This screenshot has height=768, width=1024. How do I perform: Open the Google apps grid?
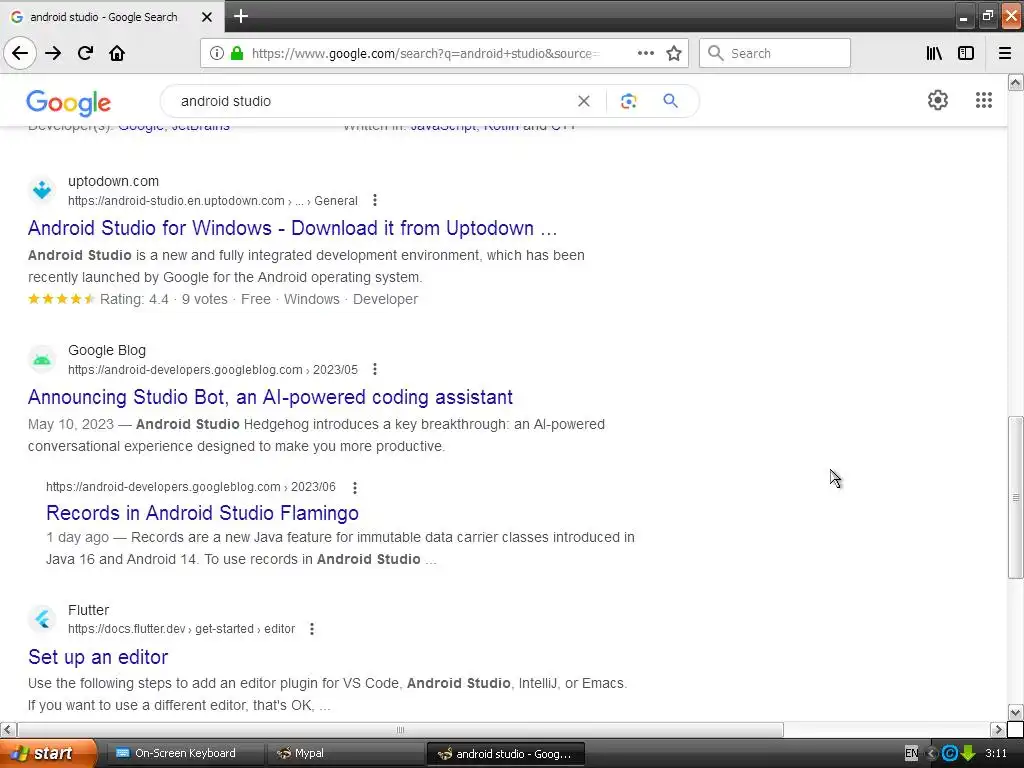coord(984,100)
